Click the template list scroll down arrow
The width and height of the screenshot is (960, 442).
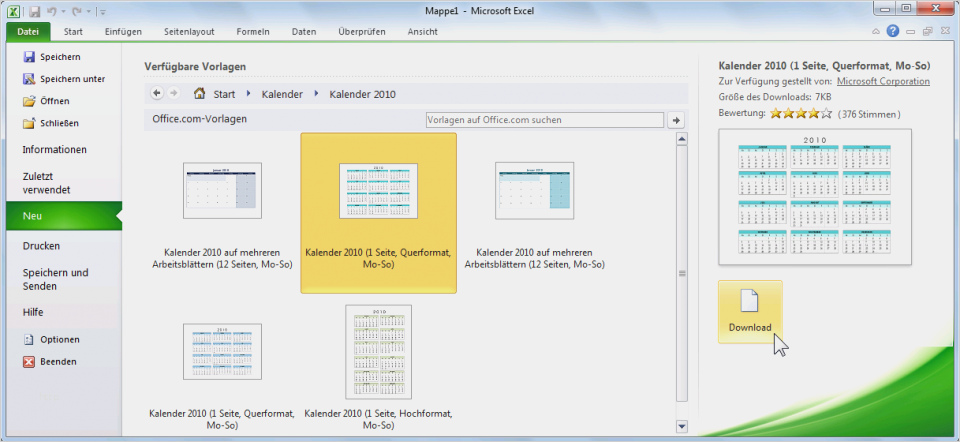tap(682, 426)
